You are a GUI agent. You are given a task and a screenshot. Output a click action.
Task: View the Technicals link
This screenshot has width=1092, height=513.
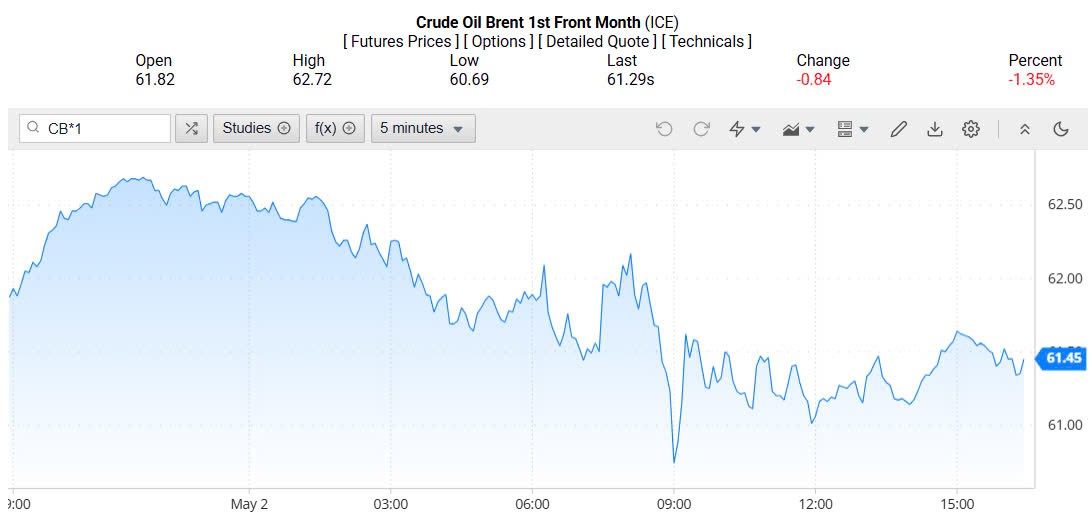[x=708, y=41]
